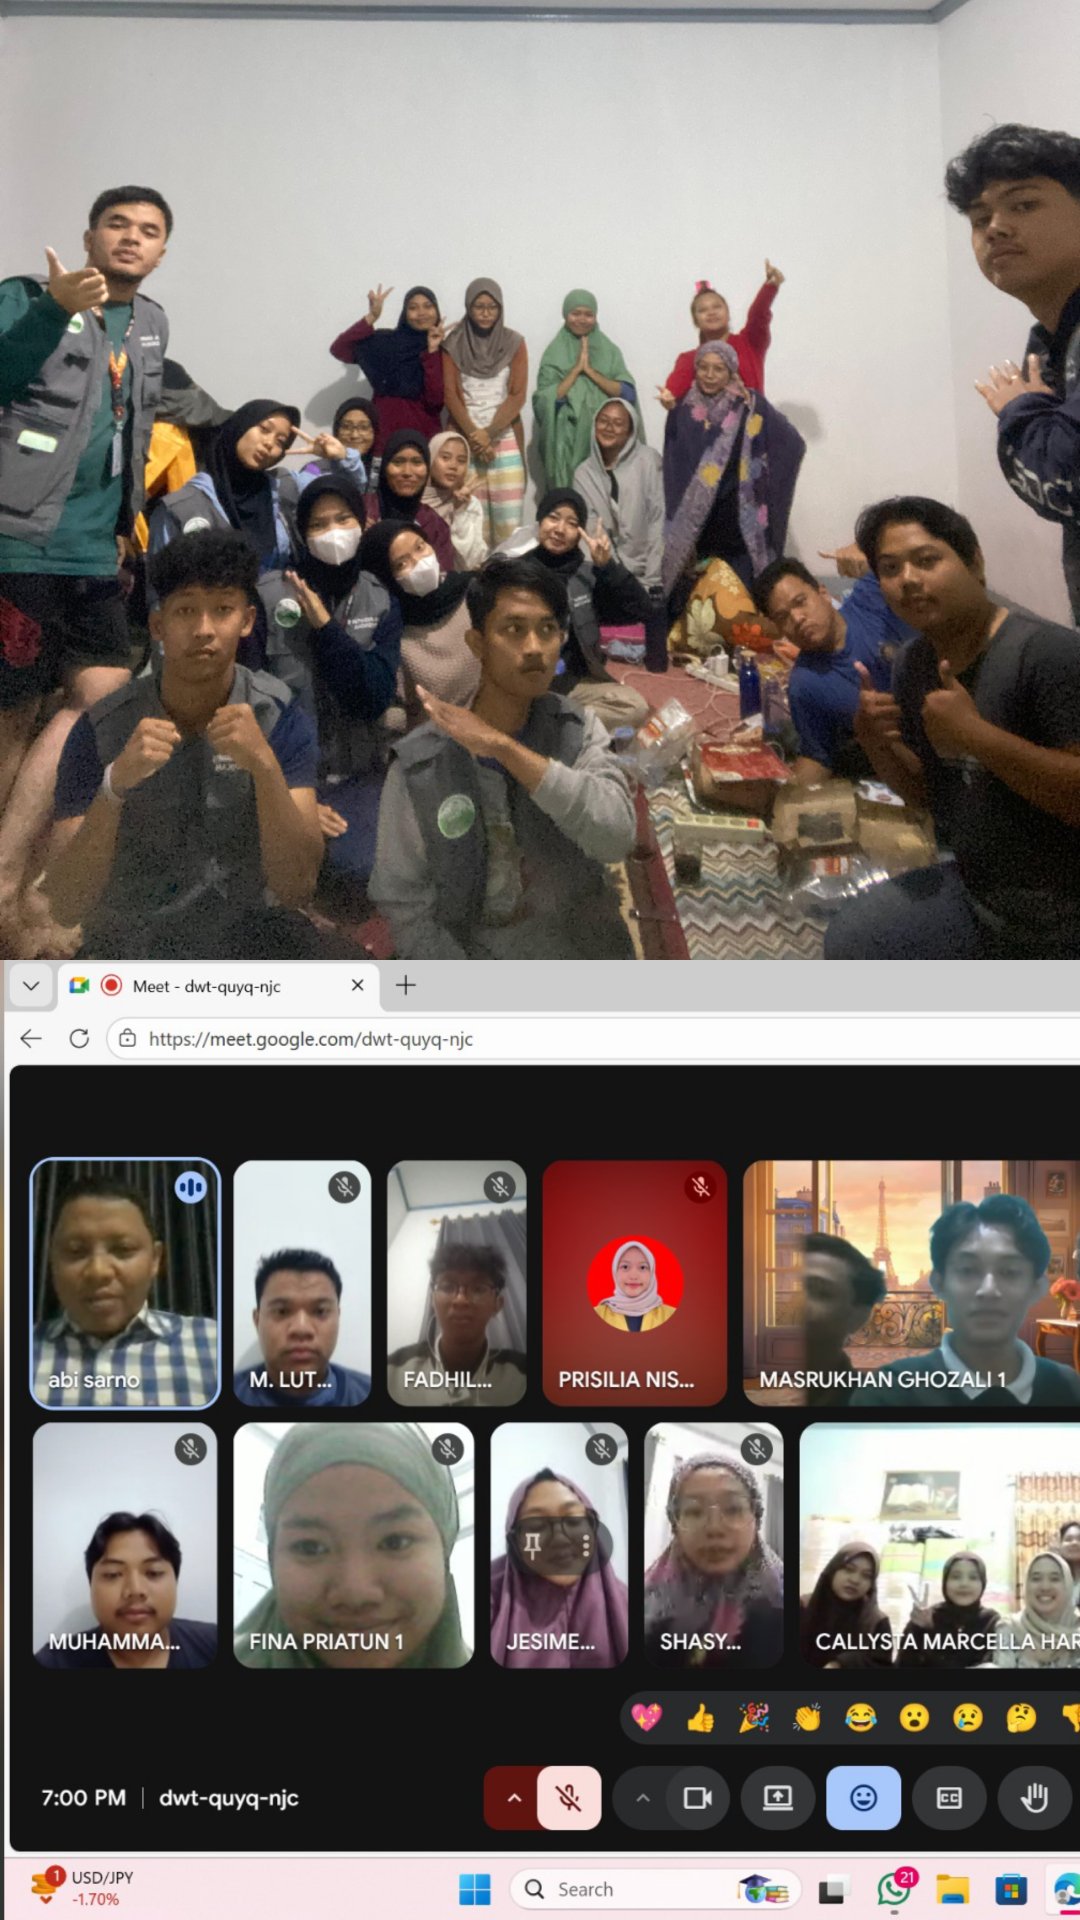1080x1920 pixels.
Task: Click the heart emoji reaction
Action: tap(647, 1718)
